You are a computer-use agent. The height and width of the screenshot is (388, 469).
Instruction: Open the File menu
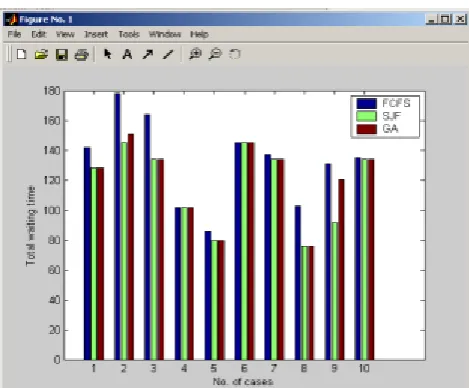click(x=14, y=34)
